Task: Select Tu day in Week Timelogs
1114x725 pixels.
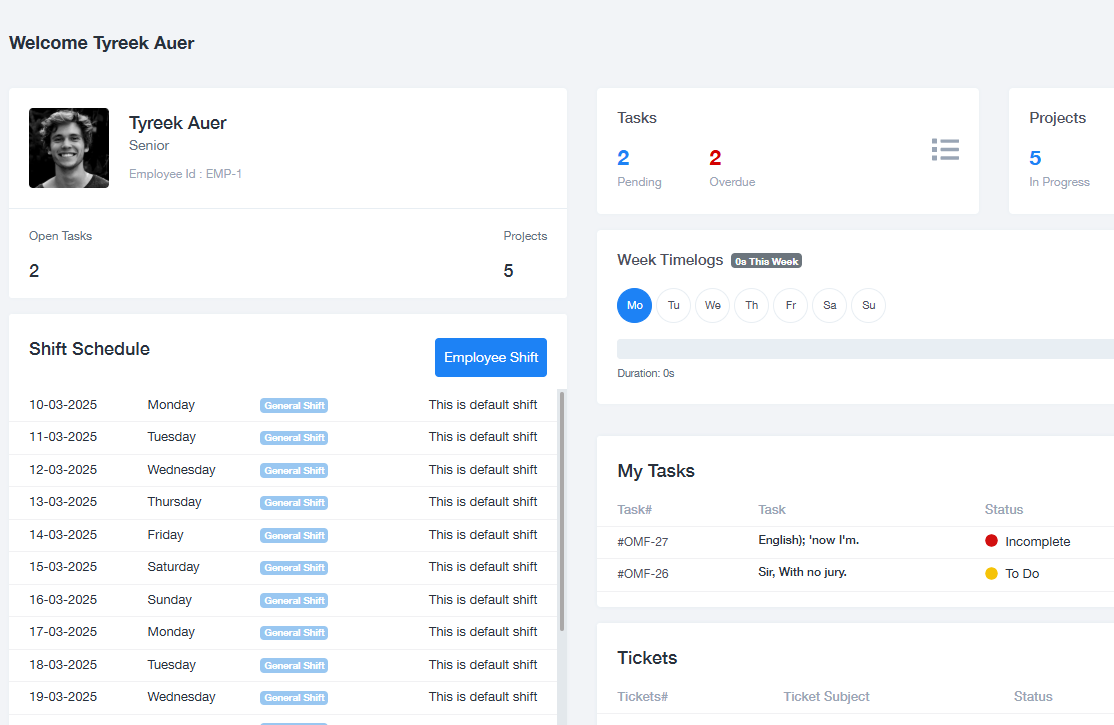Action: pyautogui.click(x=673, y=305)
